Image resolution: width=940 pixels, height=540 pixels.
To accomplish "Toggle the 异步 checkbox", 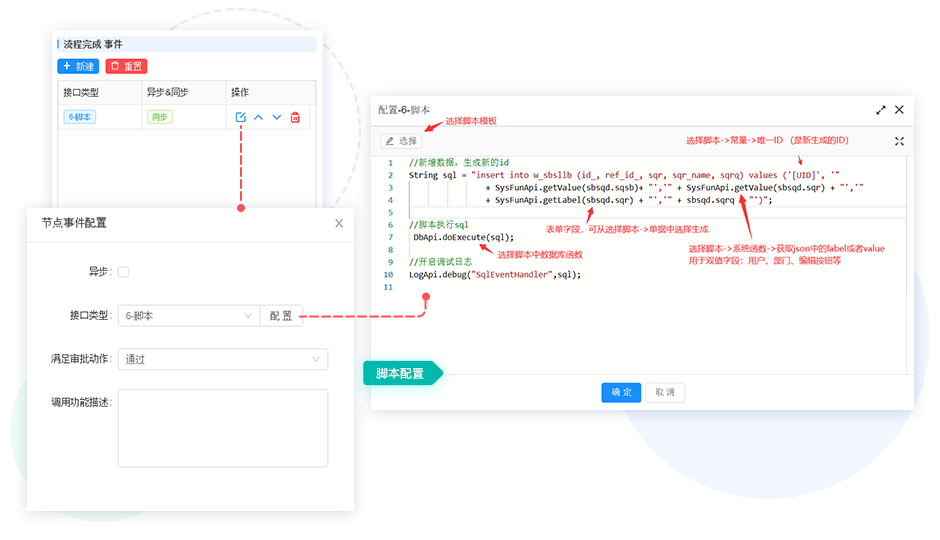I will (123, 272).
